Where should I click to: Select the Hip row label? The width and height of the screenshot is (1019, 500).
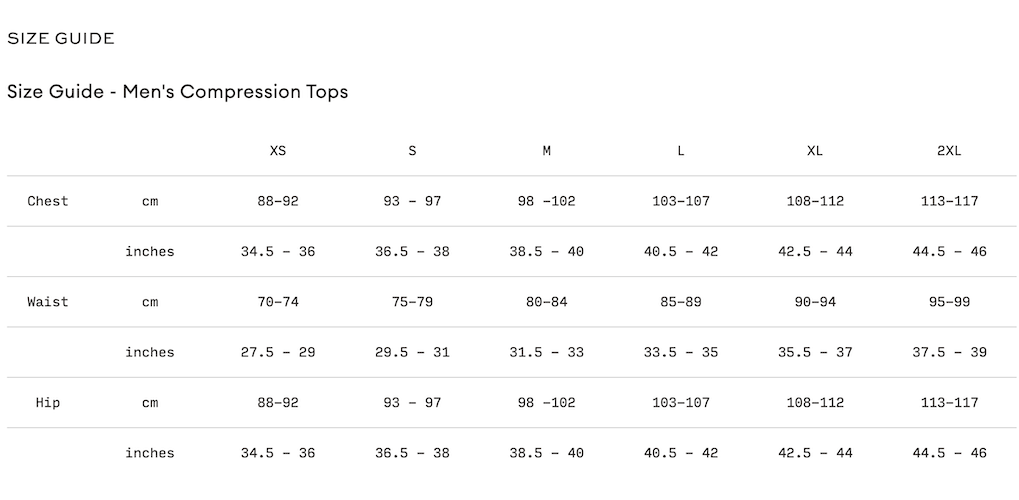coord(47,403)
